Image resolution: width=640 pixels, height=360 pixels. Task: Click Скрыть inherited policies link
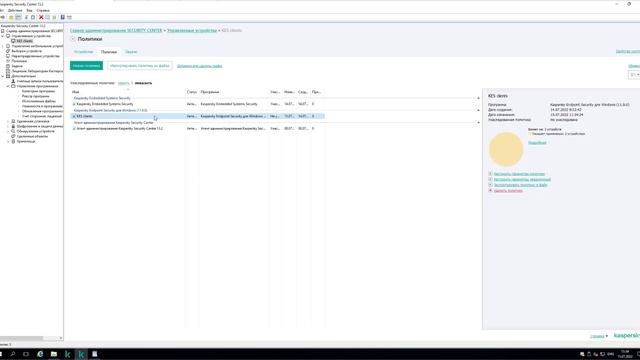coord(123,83)
